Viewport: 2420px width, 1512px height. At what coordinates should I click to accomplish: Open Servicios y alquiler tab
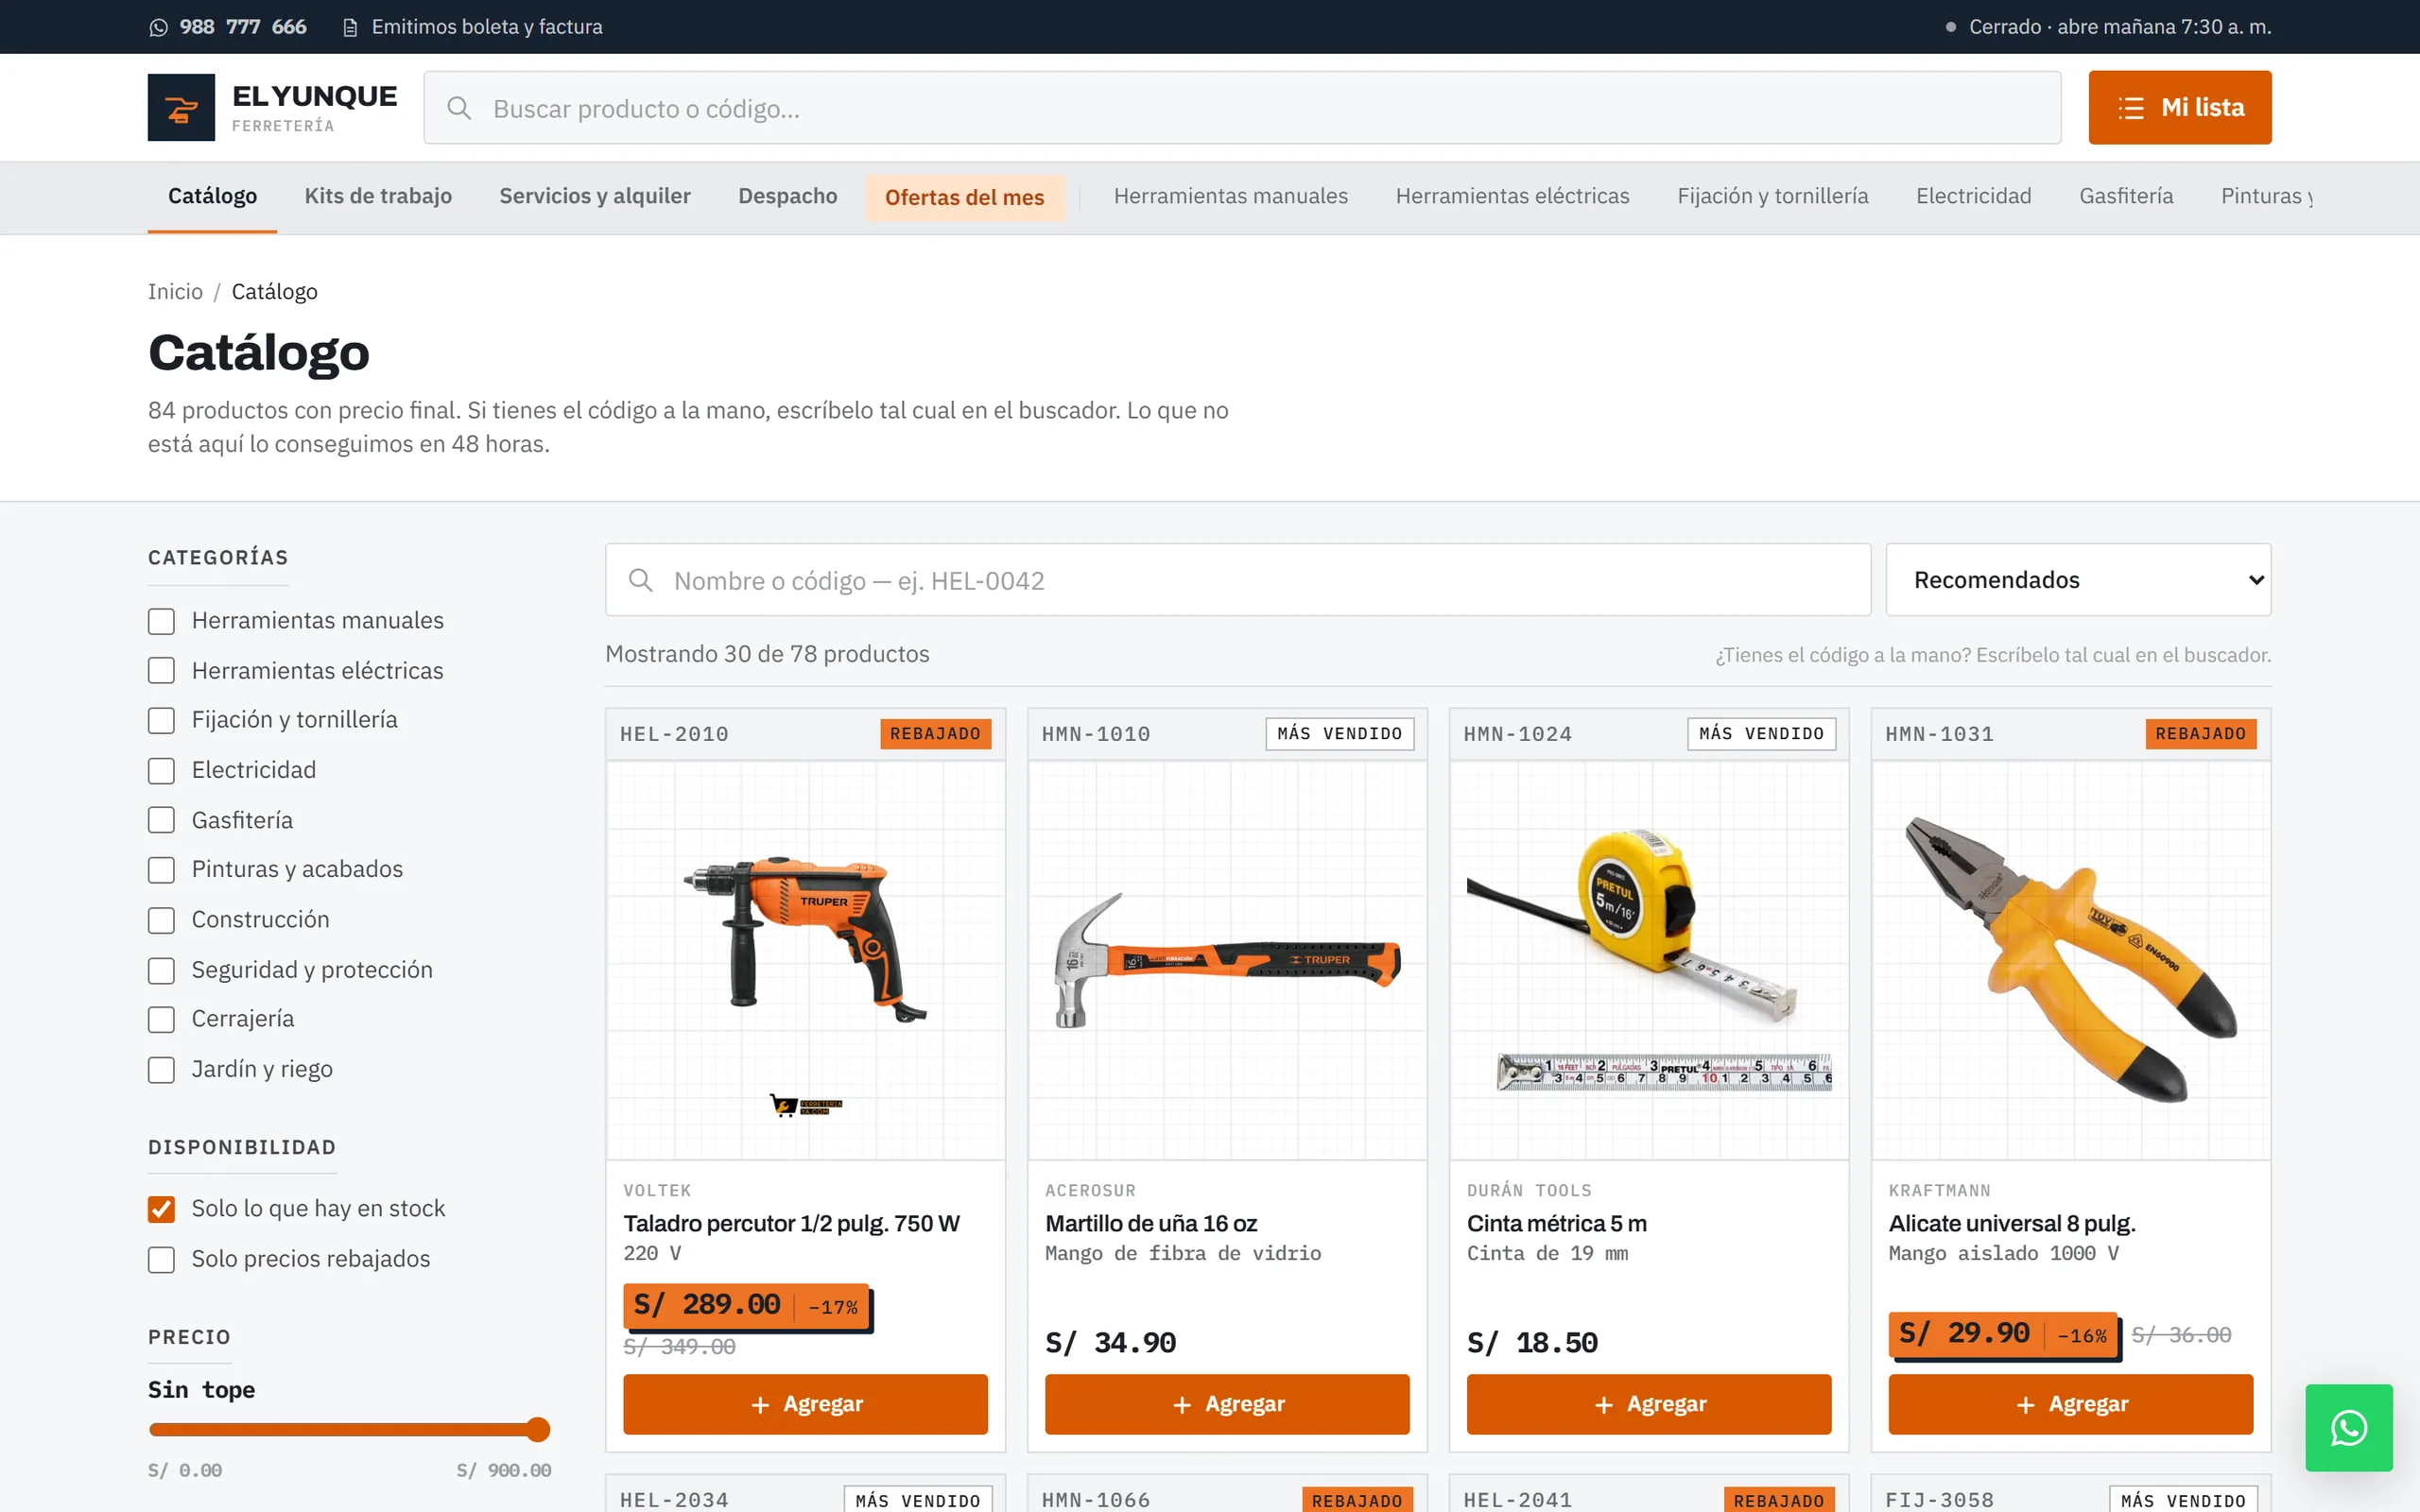point(595,196)
